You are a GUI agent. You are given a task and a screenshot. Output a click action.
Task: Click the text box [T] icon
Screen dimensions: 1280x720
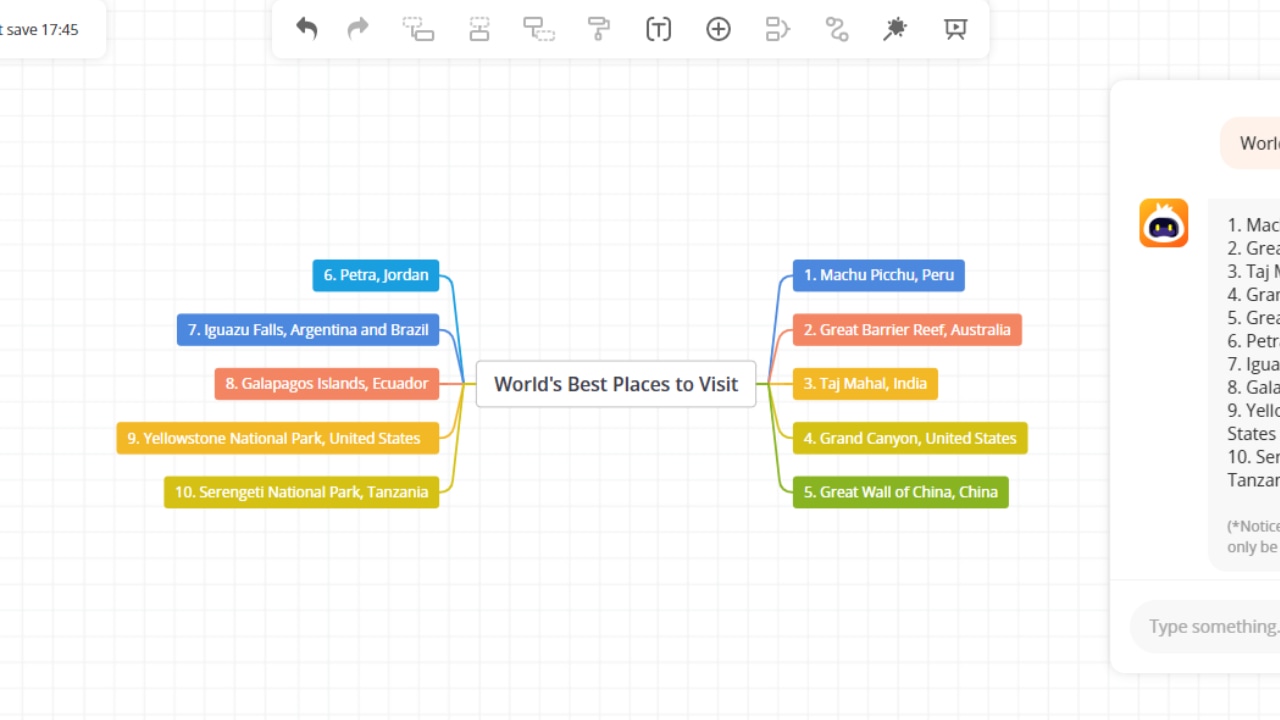tap(658, 29)
